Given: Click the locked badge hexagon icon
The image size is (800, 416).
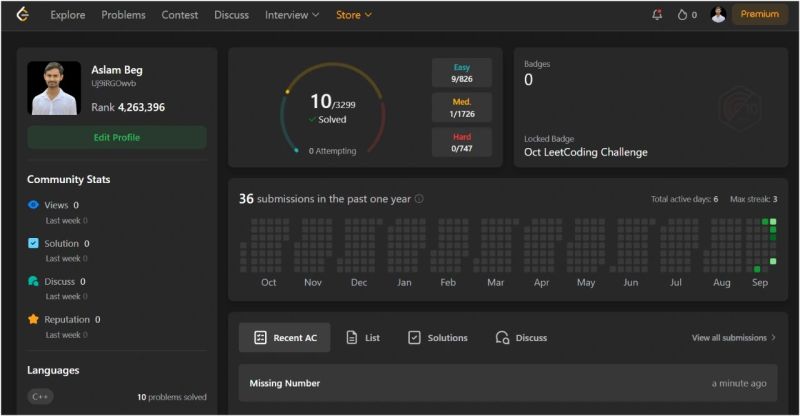Looking at the screenshot, I should click(740, 108).
